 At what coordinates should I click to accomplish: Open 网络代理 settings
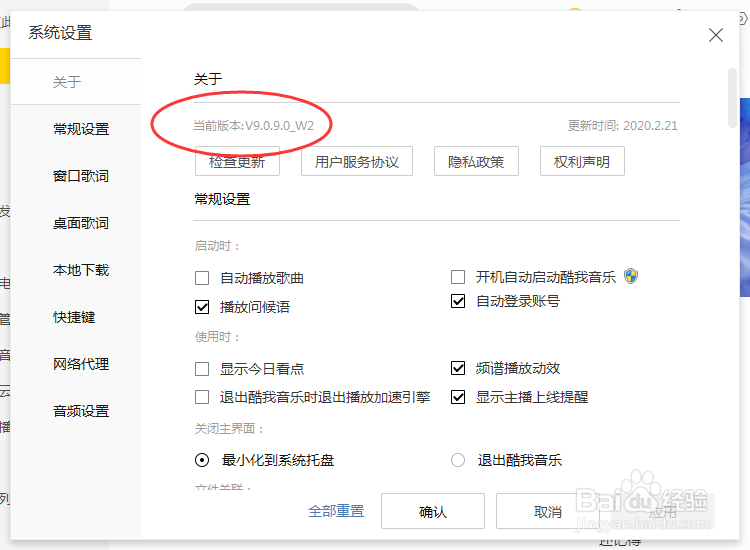[x=81, y=364]
